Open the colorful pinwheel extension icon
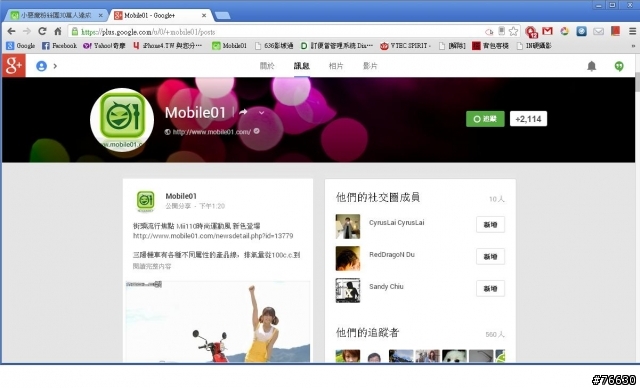 click(564, 31)
